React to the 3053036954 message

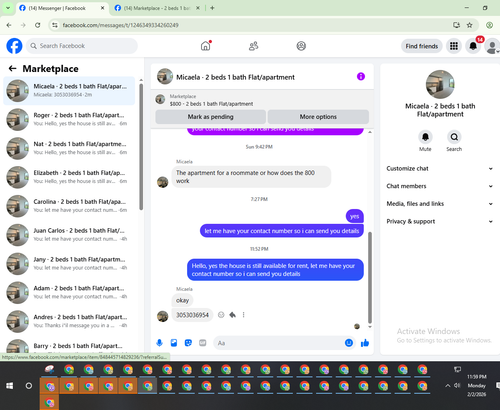coord(221,315)
